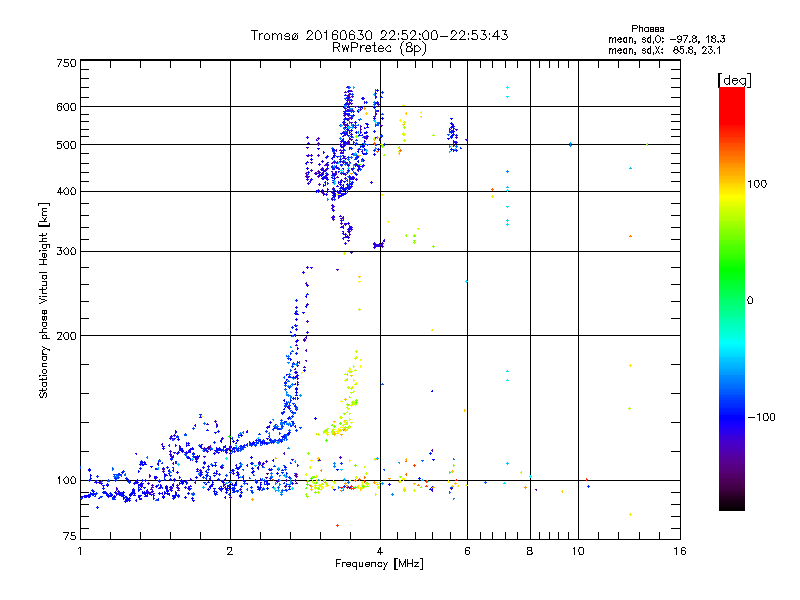The image size is (800, 600).
Task: Click the '4' frequency axis tick label
Action: pyautogui.click(x=380, y=551)
